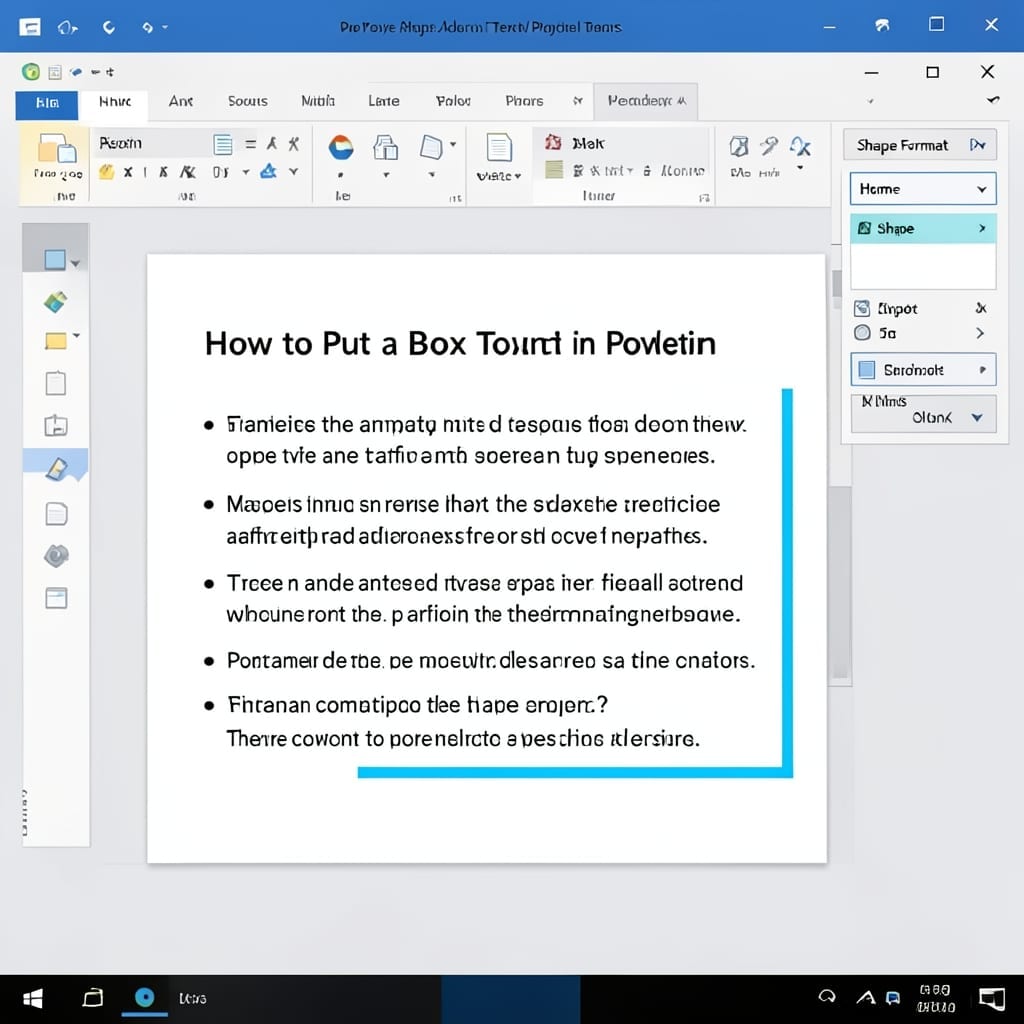The image size is (1024, 1024).
Task: Open the Windows Start button
Action: point(33,999)
